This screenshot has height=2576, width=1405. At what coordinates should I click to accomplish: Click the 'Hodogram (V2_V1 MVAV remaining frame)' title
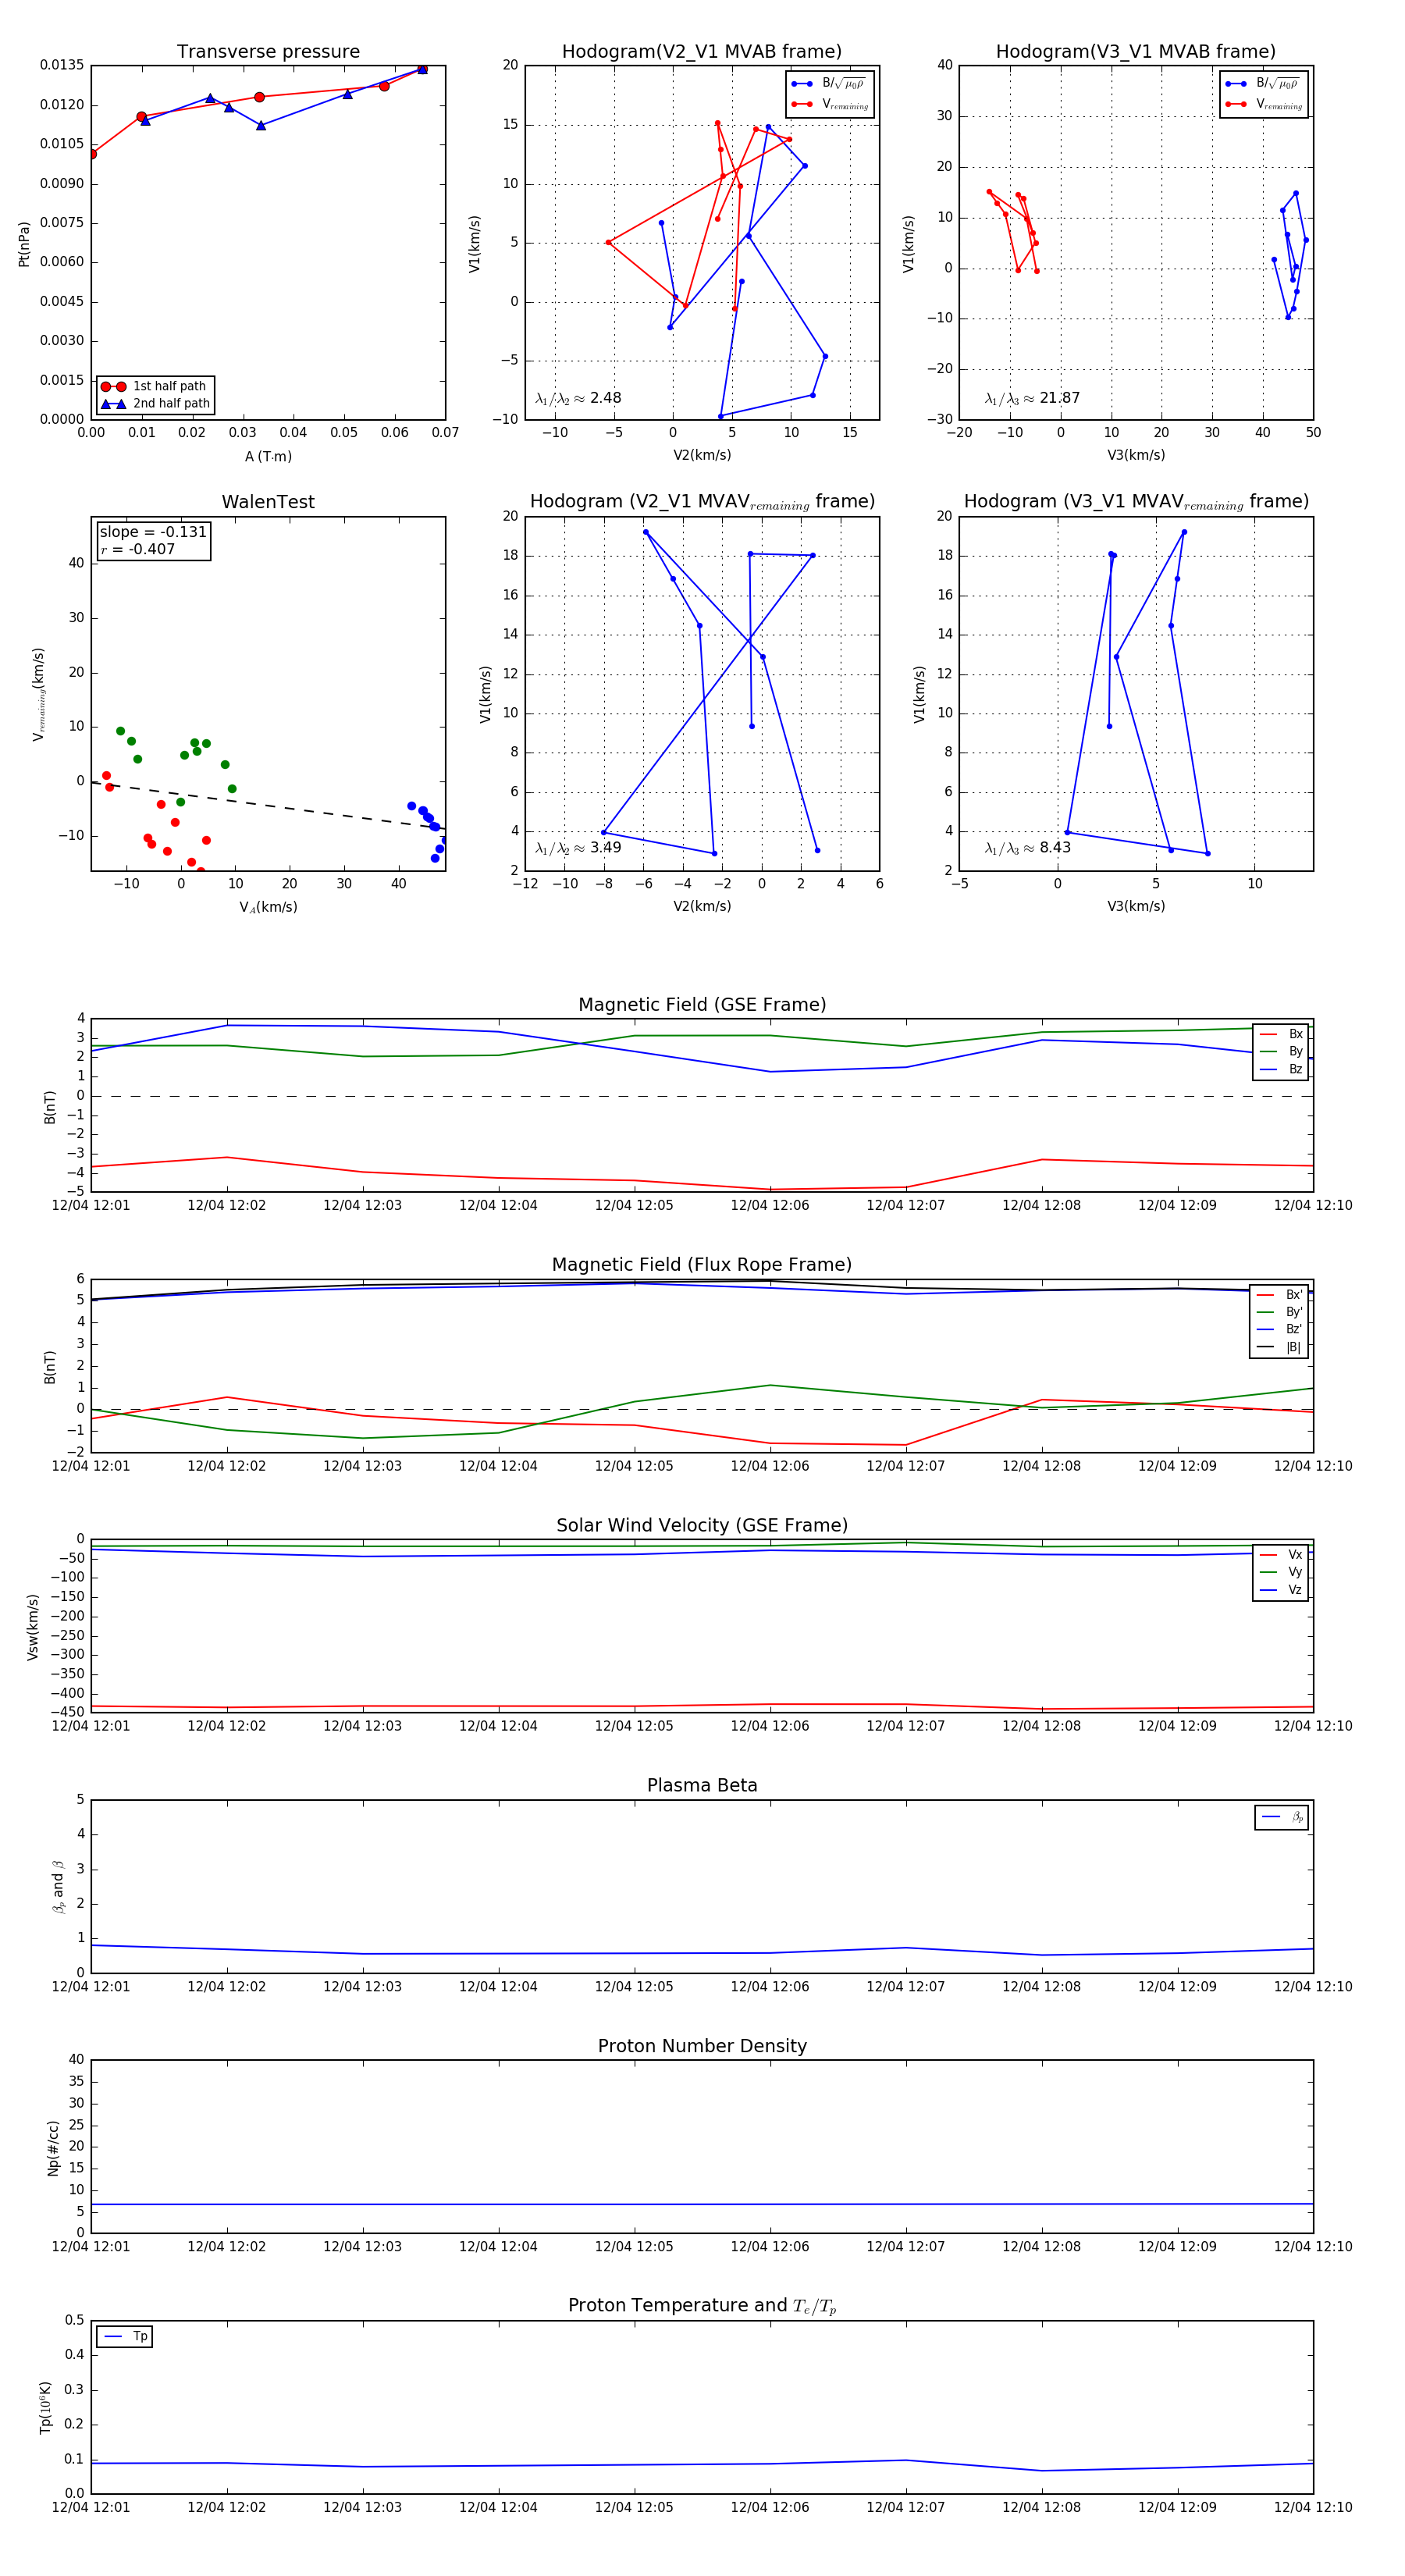pos(702,502)
